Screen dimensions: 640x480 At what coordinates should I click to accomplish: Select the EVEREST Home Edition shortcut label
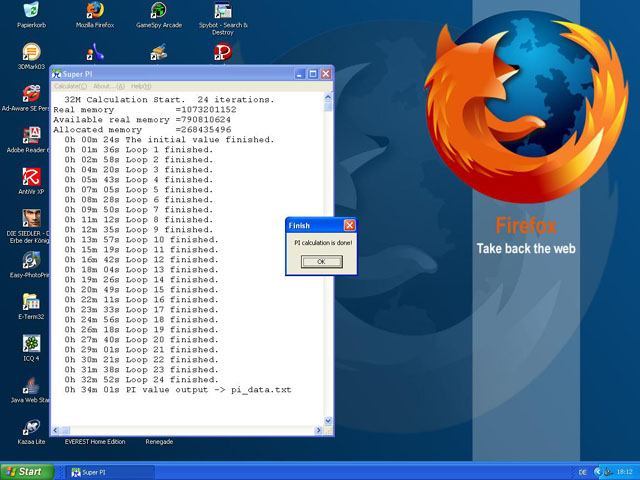point(95,442)
